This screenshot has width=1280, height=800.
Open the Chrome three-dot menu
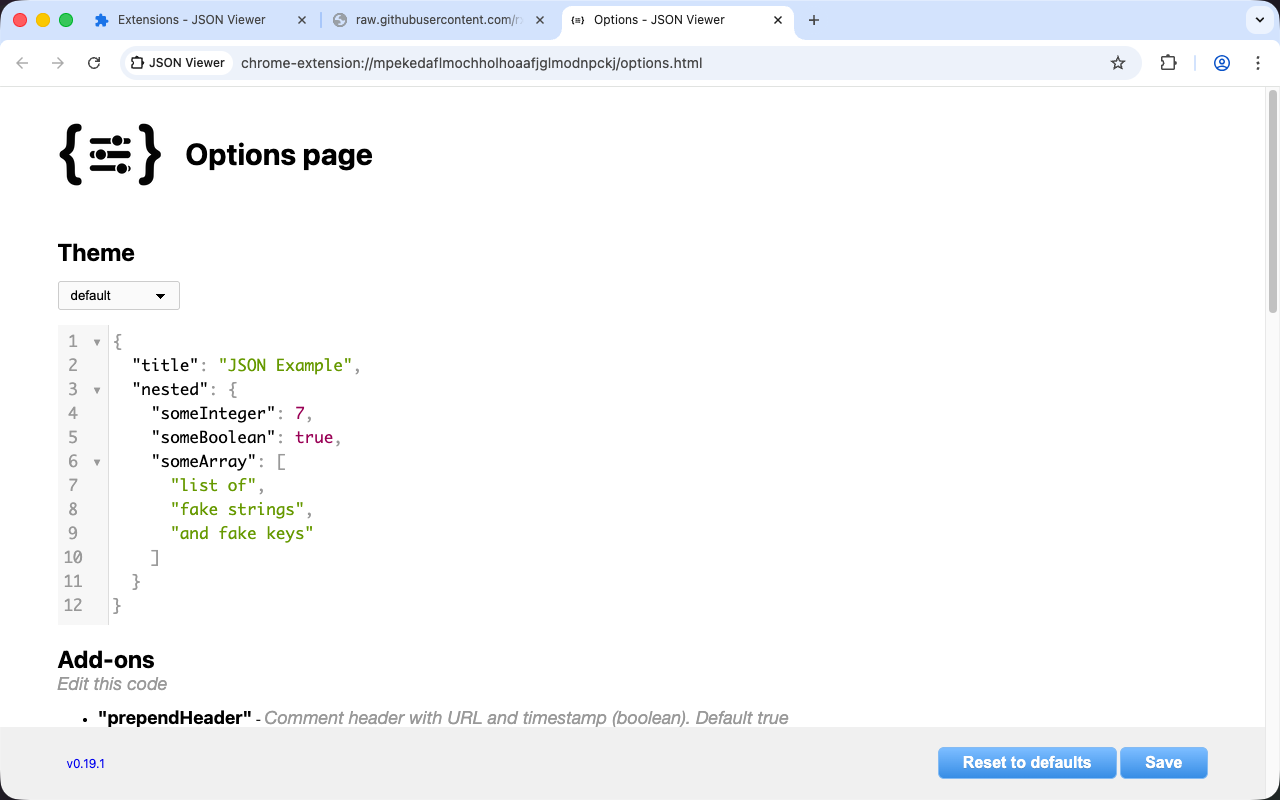[1258, 63]
